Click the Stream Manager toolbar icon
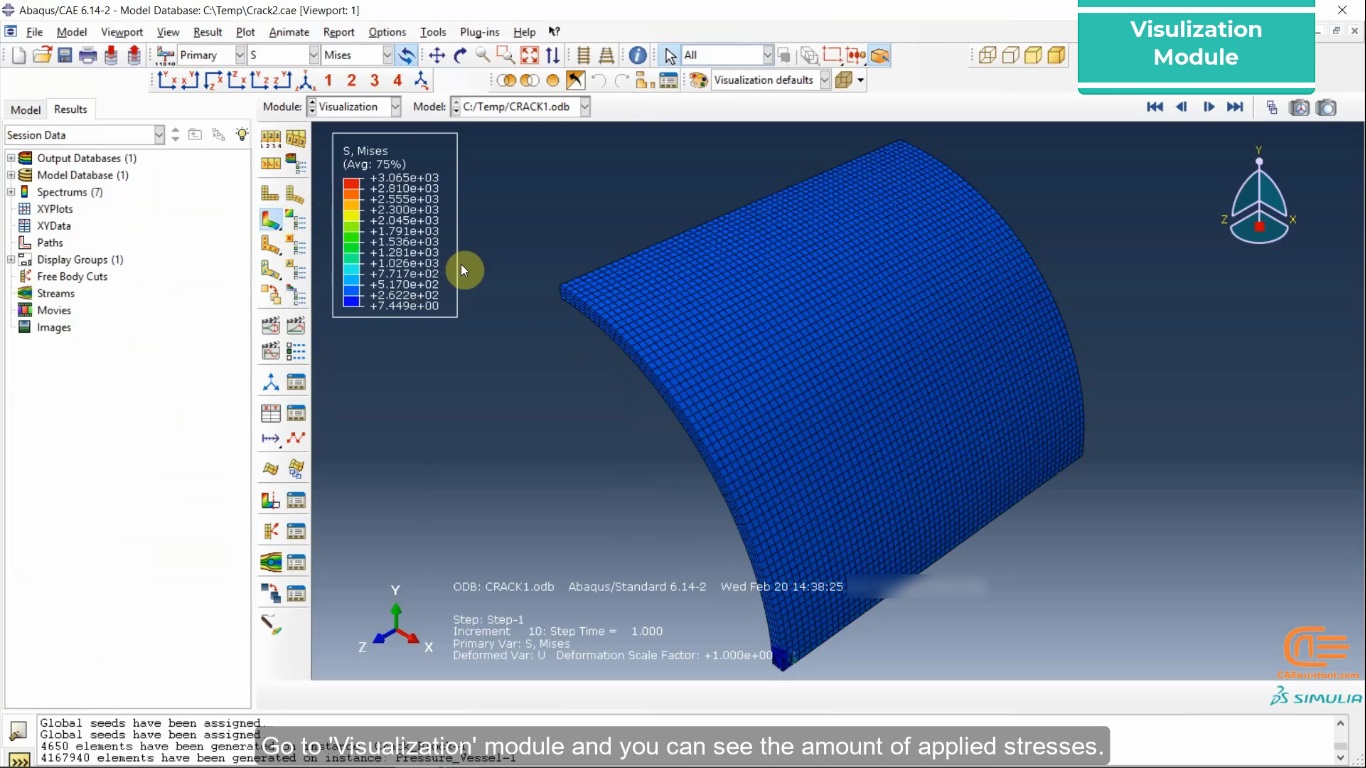 296,562
